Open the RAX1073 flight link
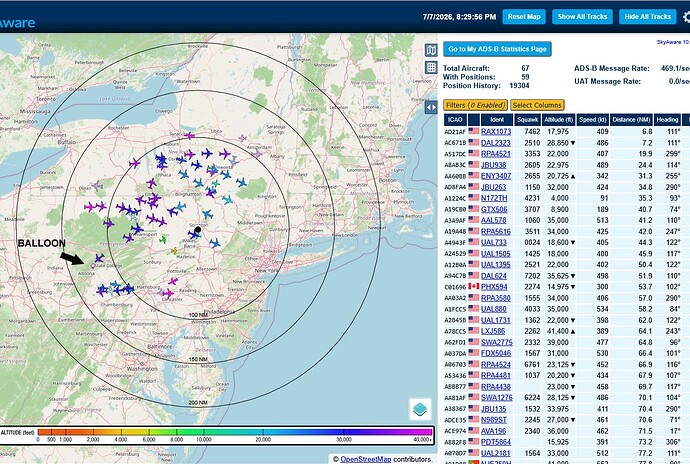 coord(496,132)
